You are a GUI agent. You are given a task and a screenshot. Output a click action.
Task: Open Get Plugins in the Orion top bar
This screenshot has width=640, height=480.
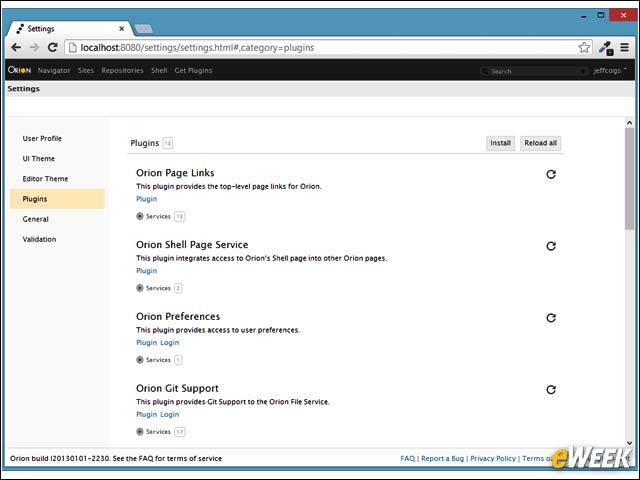[x=193, y=71]
